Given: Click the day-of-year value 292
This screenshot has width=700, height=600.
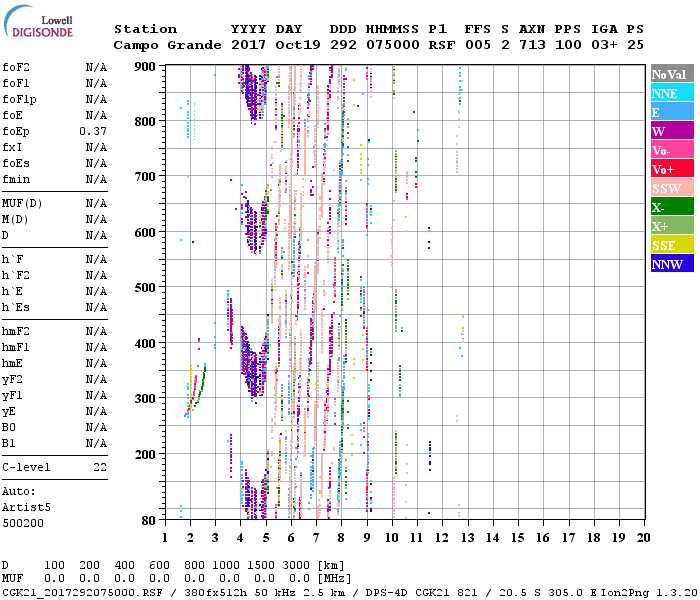Looking at the screenshot, I should [343, 45].
